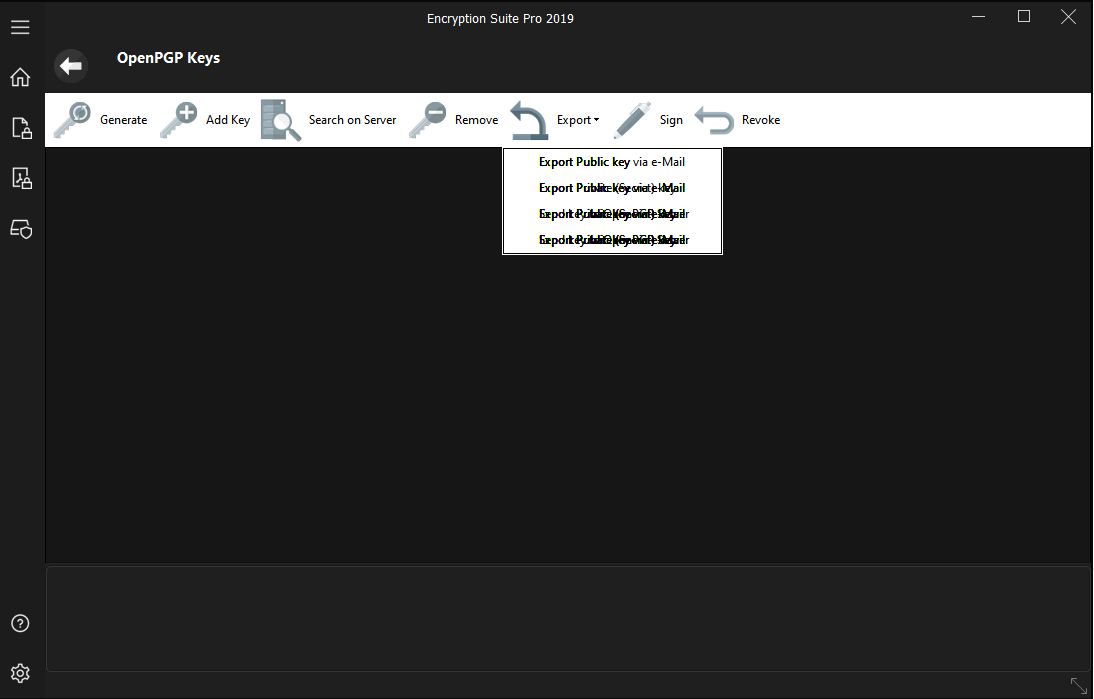The height and width of the screenshot is (699, 1094).
Task: Click the empty details panel at bottom
Action: 568,619
